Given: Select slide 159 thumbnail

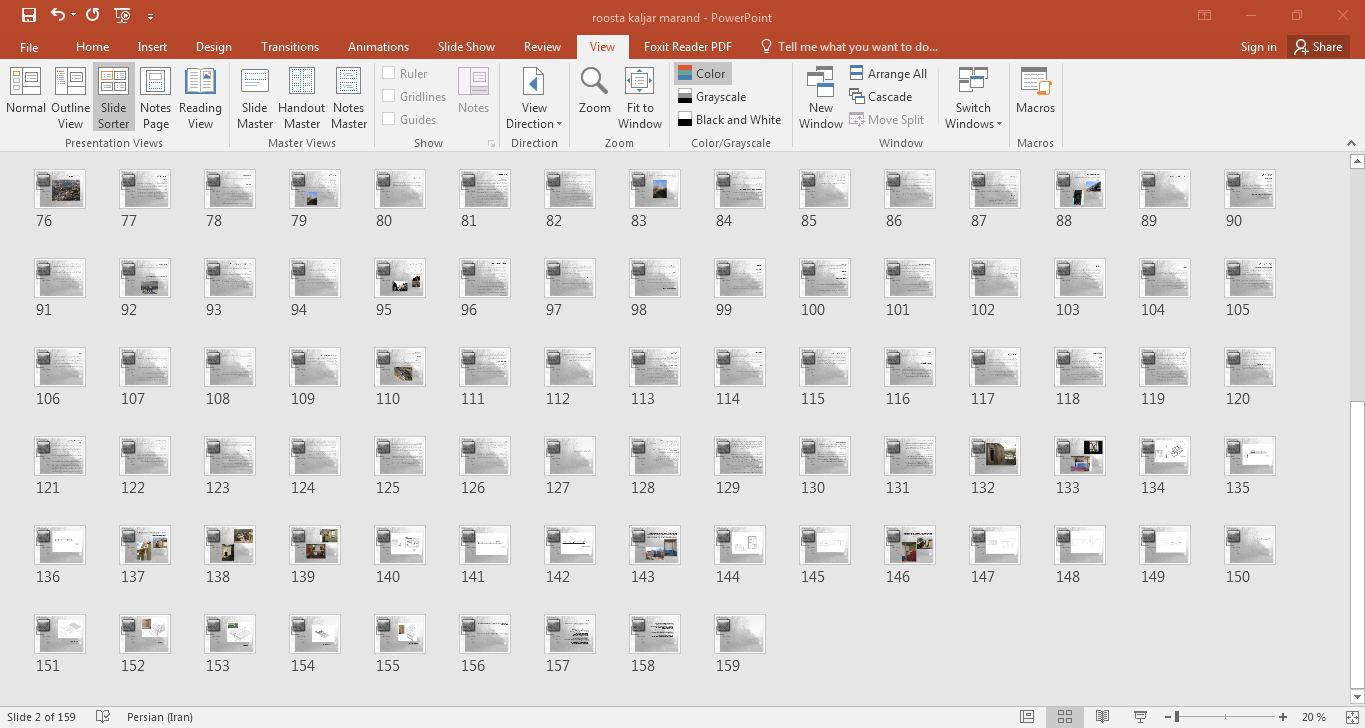Looking at the screenshot, I should [x=739, y=633].
